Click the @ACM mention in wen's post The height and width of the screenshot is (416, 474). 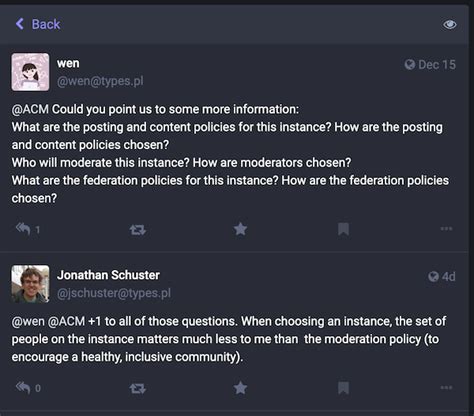[x=30, y=109]
